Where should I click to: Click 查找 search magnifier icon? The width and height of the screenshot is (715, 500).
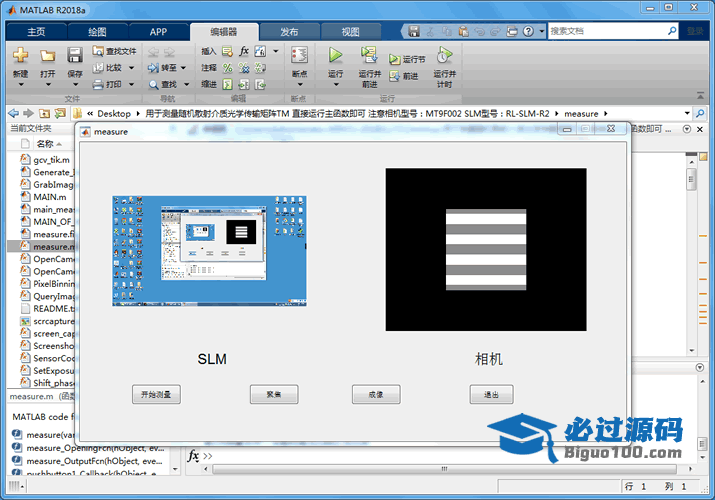click(154, 85)
